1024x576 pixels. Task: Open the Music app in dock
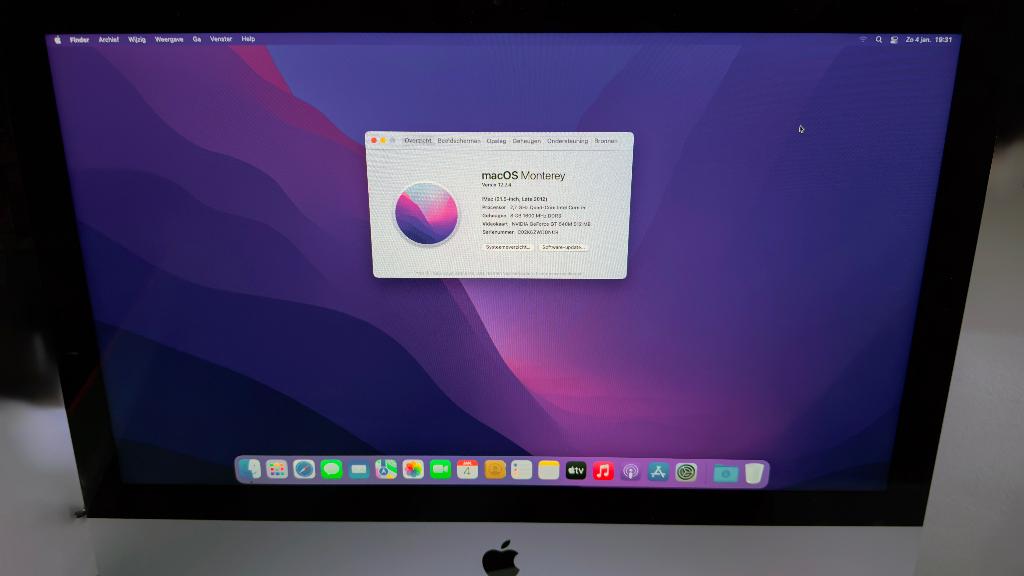click(603, 471)
